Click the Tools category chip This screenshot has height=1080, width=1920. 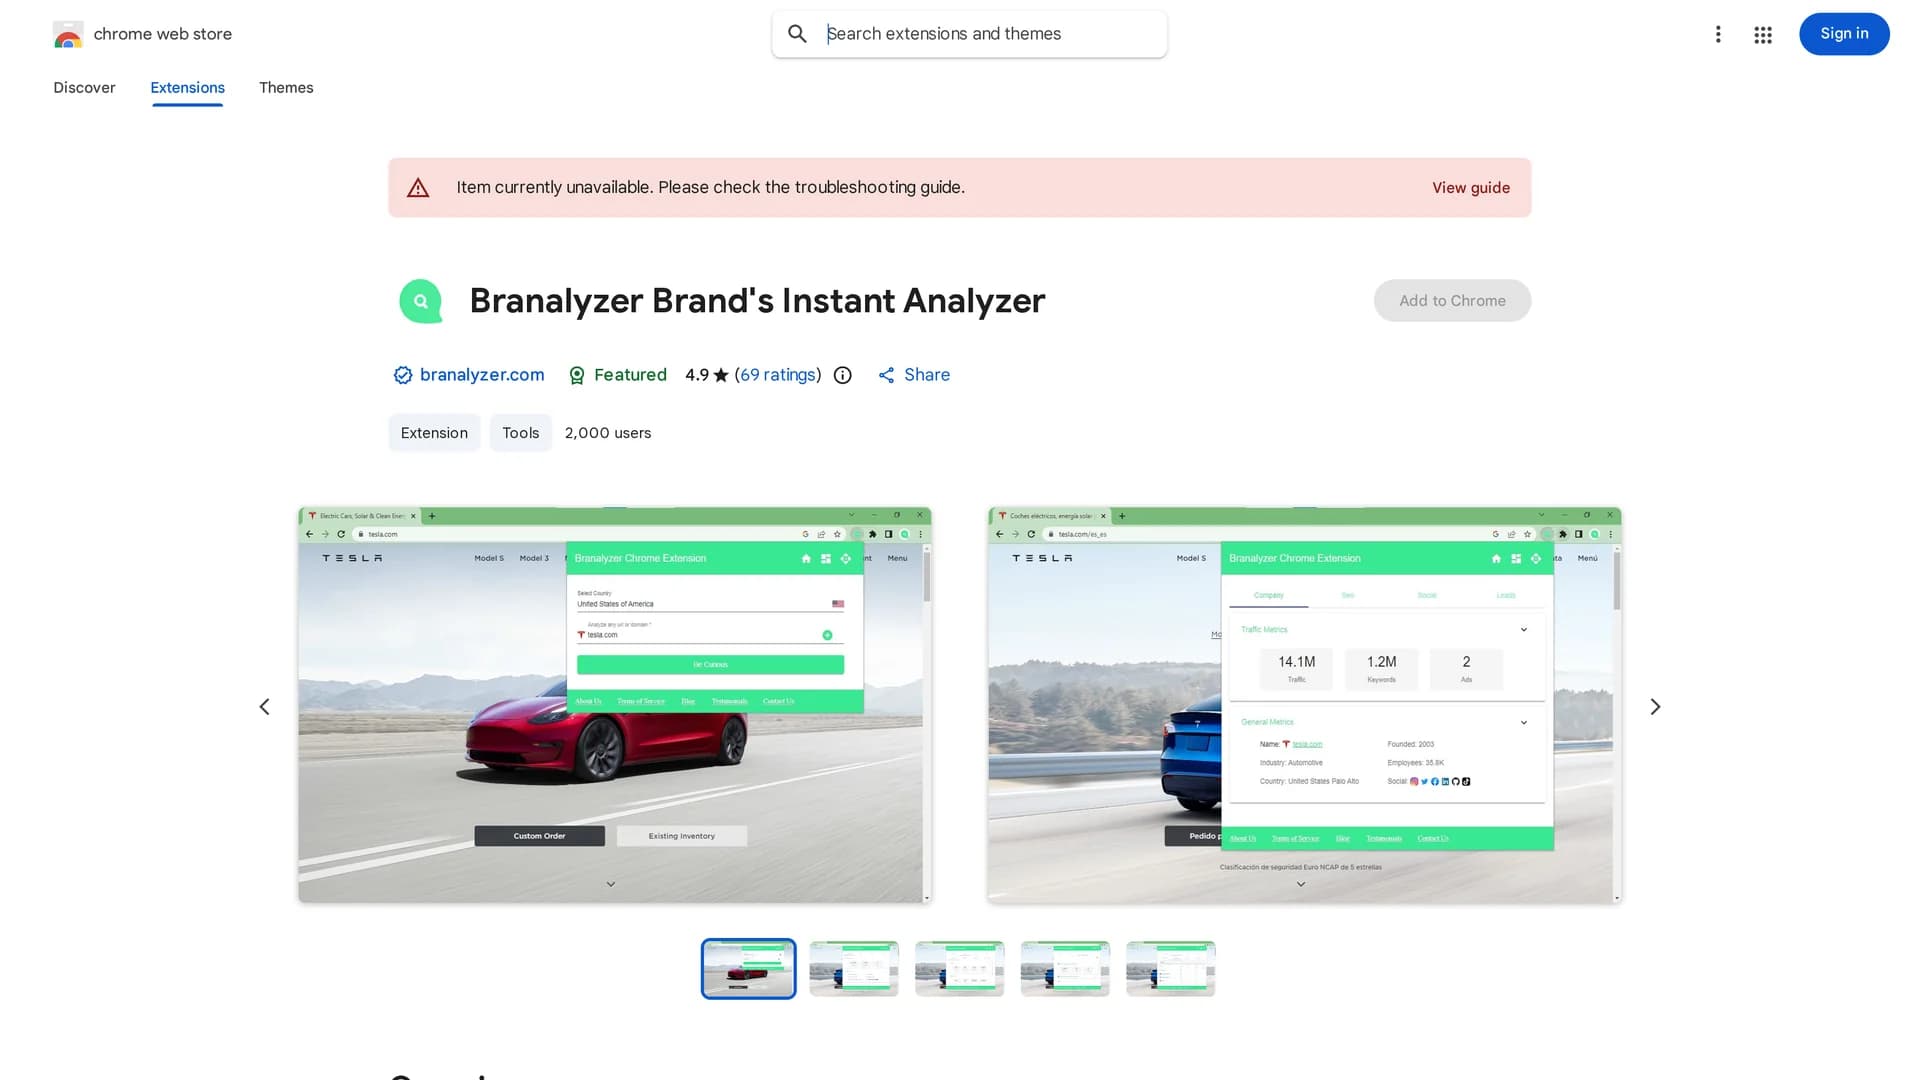520,433
